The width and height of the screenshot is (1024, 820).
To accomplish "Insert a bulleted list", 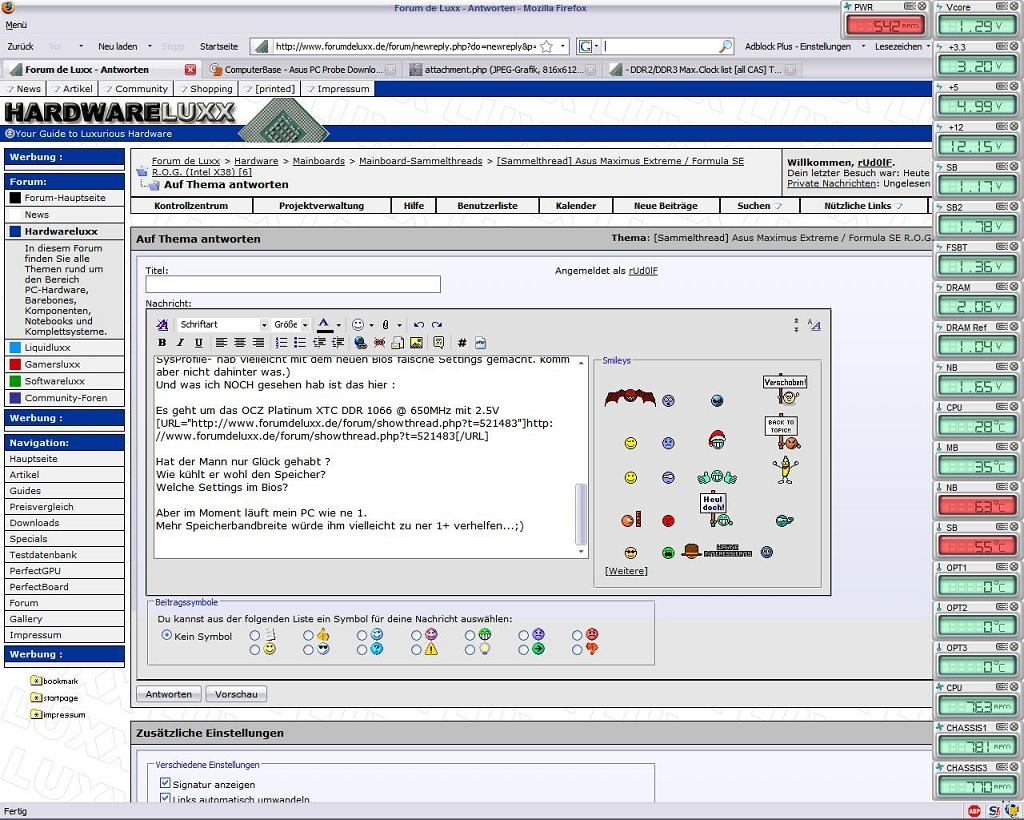I will click(x=300, y=343).
